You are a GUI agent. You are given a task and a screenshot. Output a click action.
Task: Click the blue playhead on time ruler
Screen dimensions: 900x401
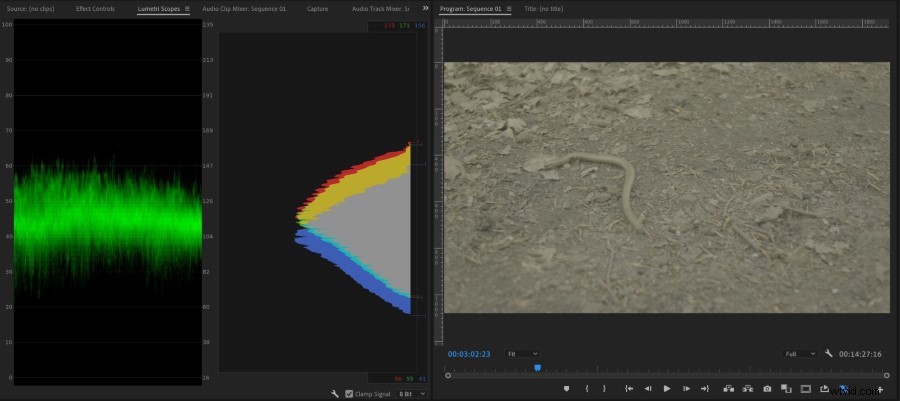(537, 368)
